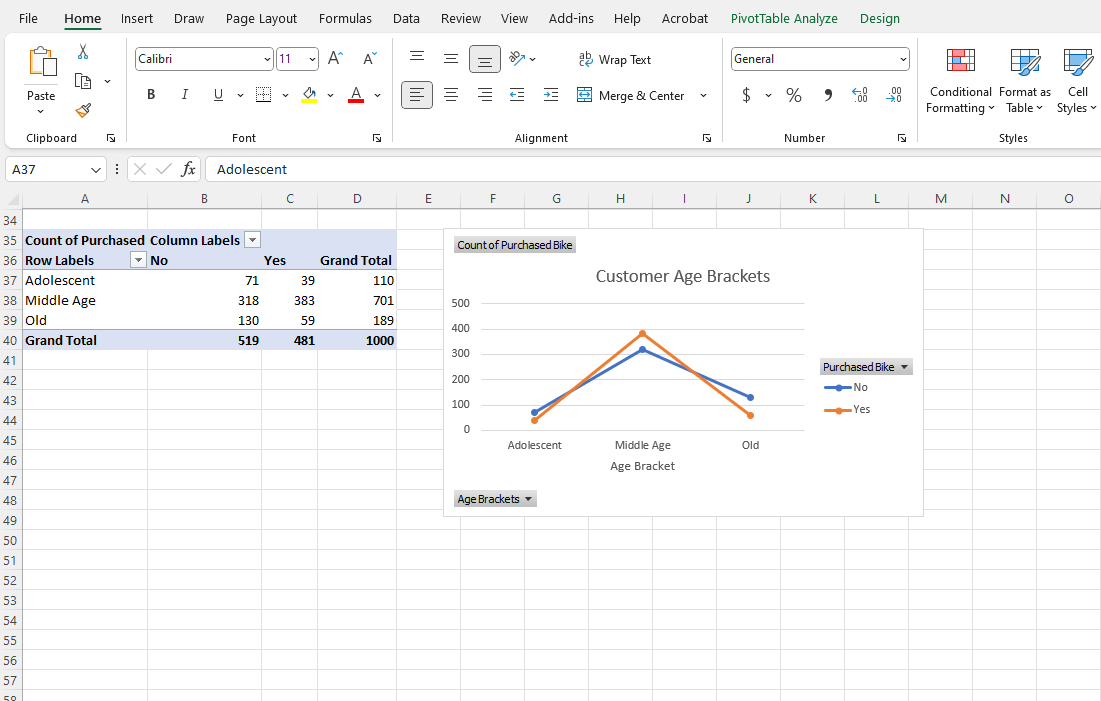Apply the Percent Style number format
This screenshot has width=1101, height=701.
[x=794, y=94]
